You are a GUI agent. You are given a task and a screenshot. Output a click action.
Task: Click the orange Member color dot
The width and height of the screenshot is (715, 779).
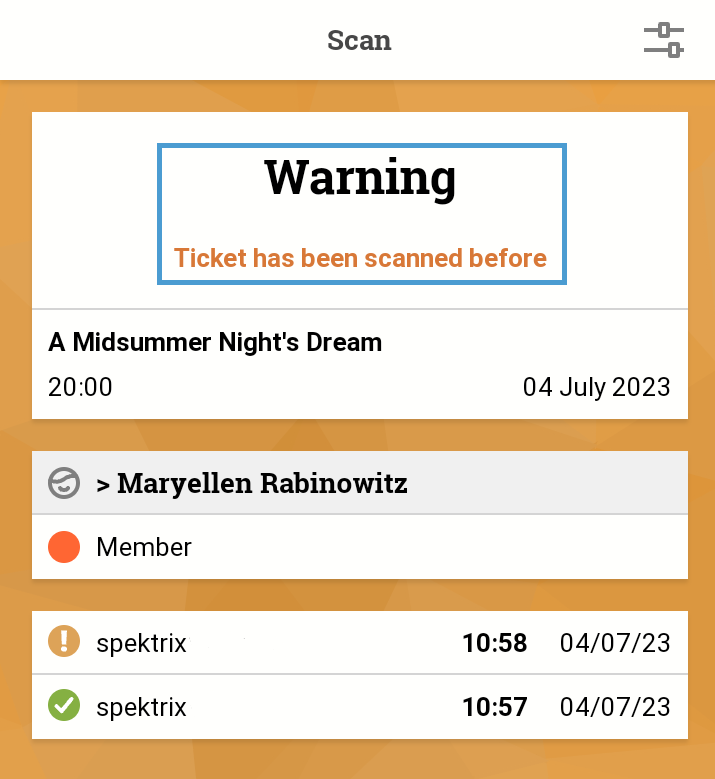63,547
